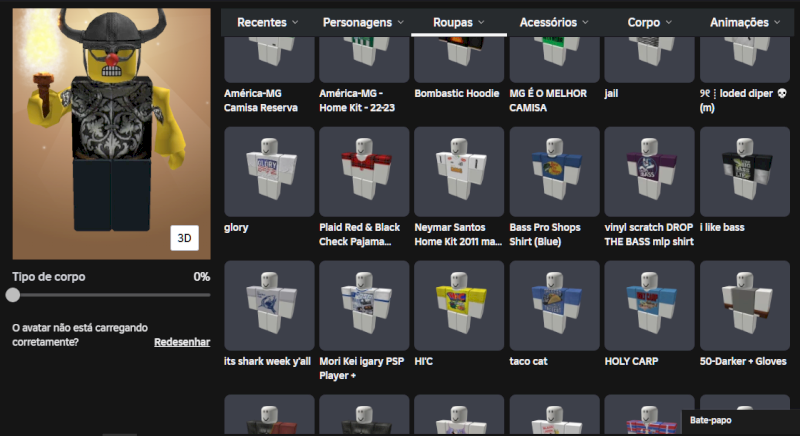Select the Bombastic Hoodie thumbnail
The width and height of the screenshot is (800, 436).
459,60
